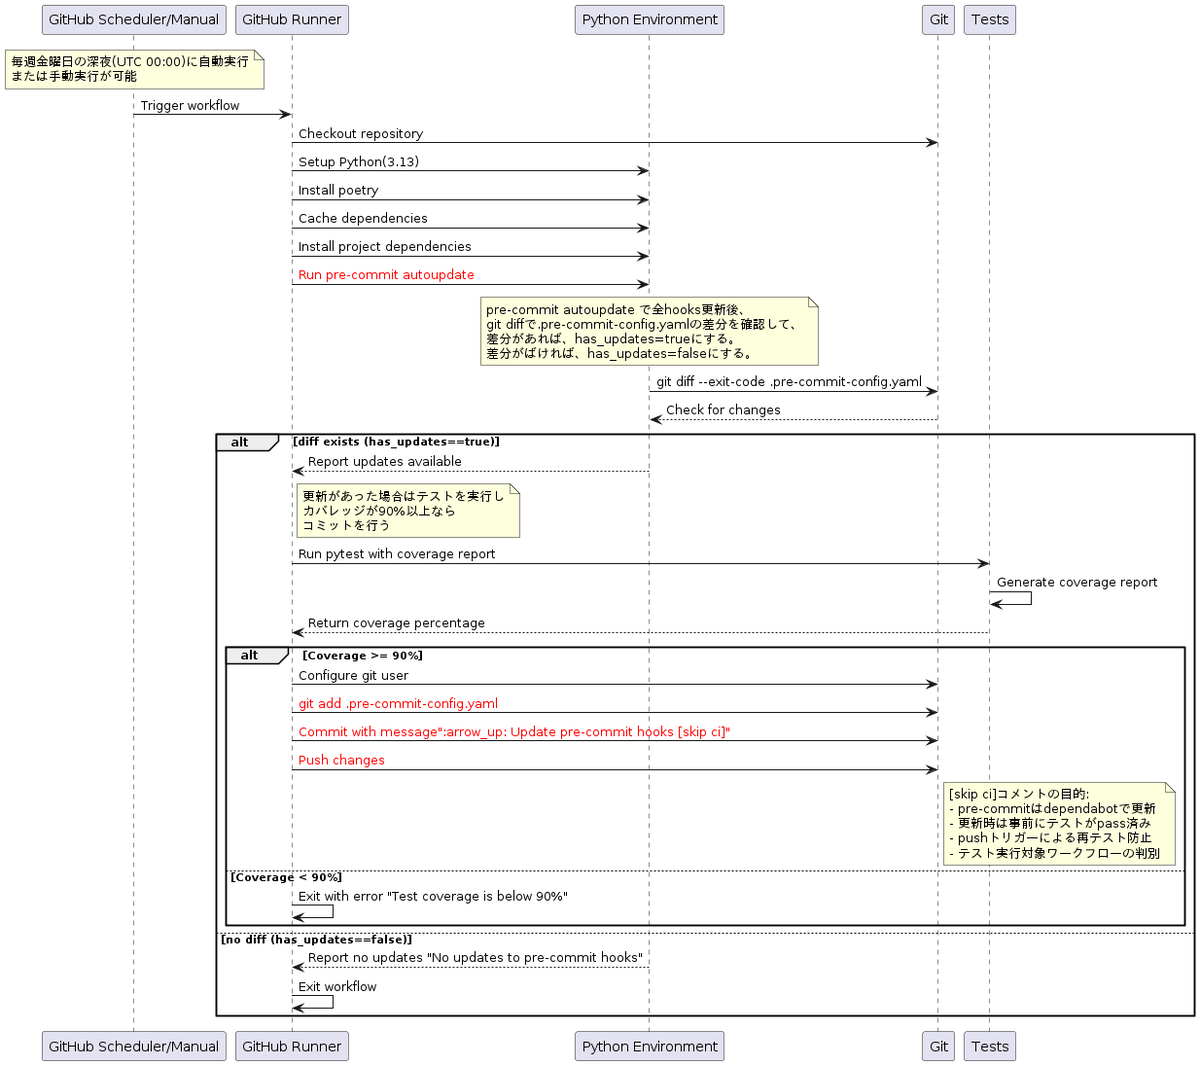Click the 'Checkout repository' message label
1200x1065 pixels.
(x=360, y=133)
